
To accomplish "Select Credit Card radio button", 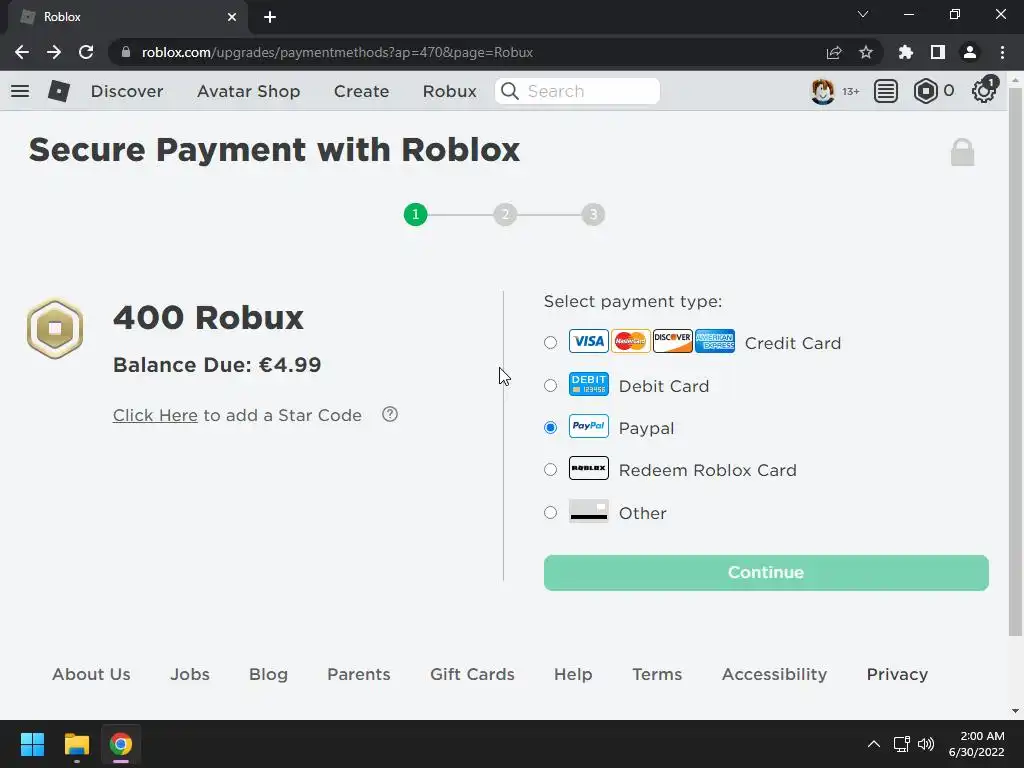I will tap(551, 342).
